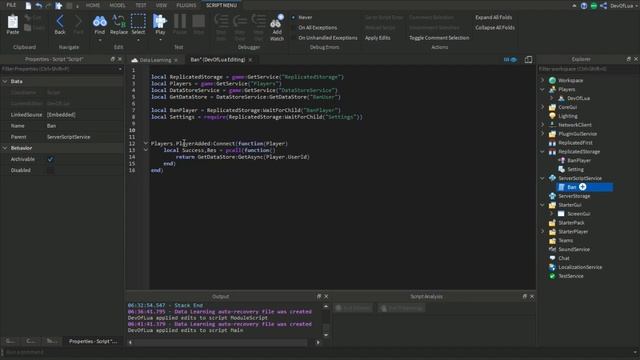Collapse the ServerScriptService tree node
This screenshot has height=360, width=640.
(x=542, y=178)
